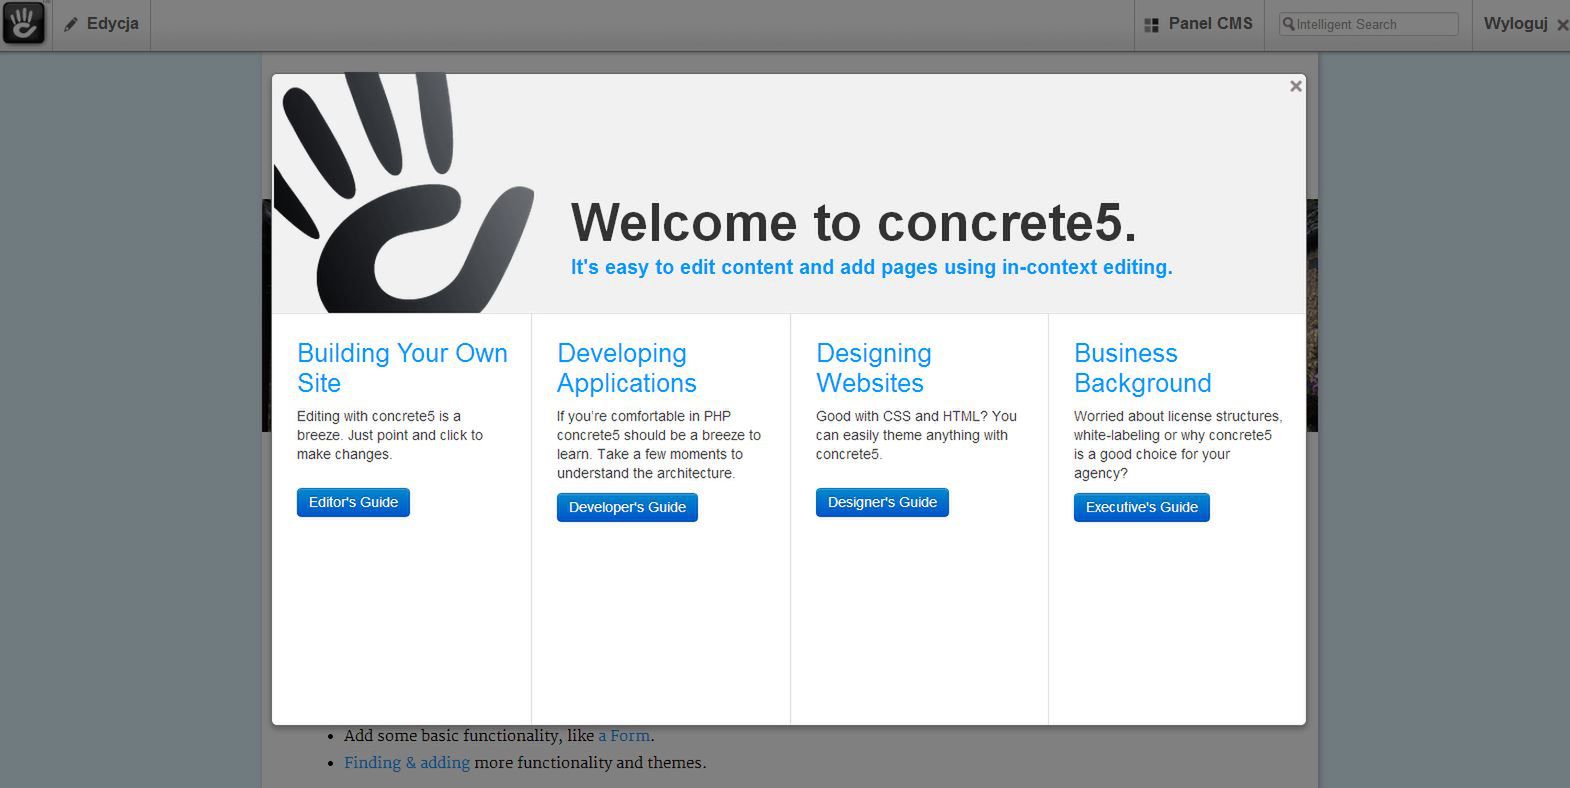Click the 'comfortable in PHP' description text
This screenshot has height=788, width=1570.
tap(658, 444)
